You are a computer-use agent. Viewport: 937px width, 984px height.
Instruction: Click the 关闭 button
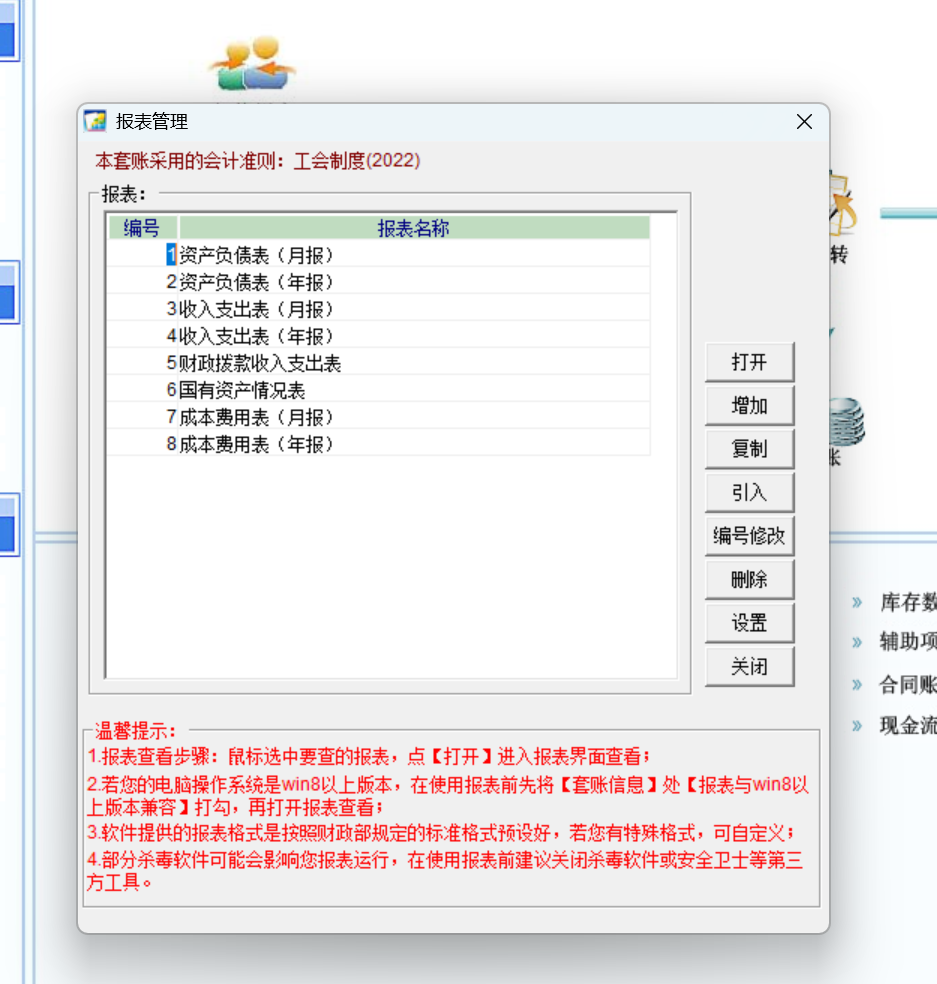(x=749, y=666)
